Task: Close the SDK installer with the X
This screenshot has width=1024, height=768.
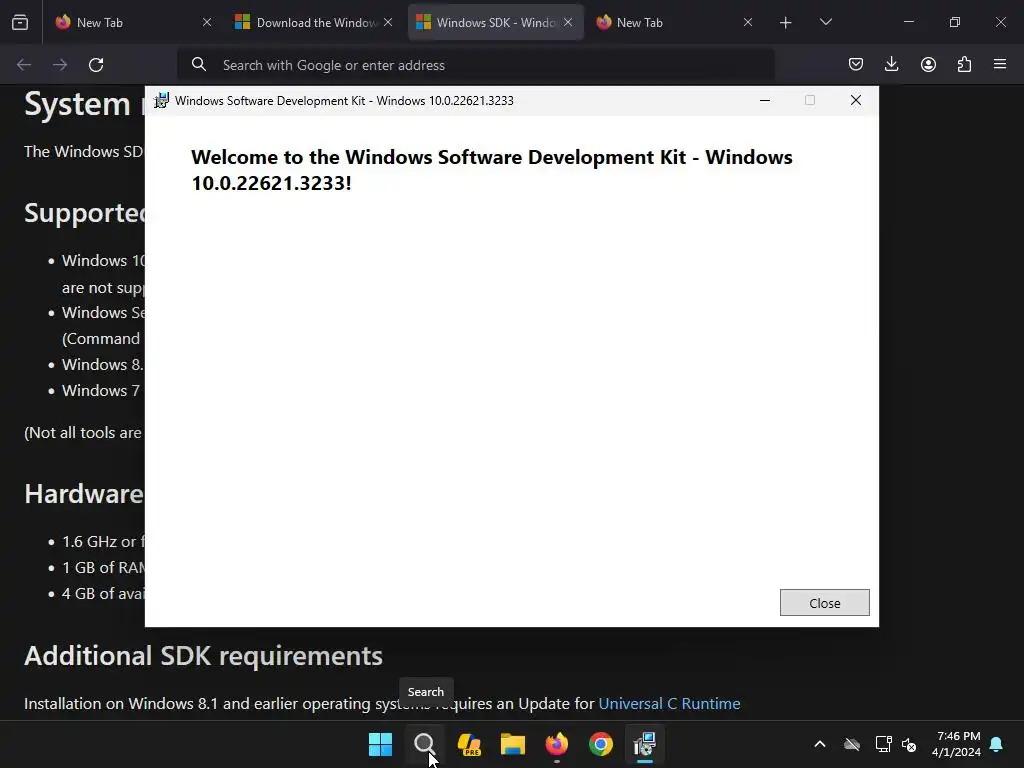Action: pos(856,100)
